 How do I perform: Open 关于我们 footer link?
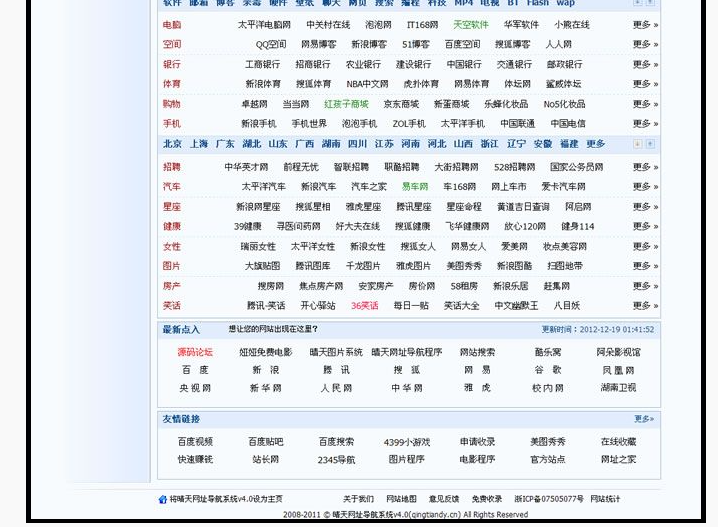[x=358, y=499]
